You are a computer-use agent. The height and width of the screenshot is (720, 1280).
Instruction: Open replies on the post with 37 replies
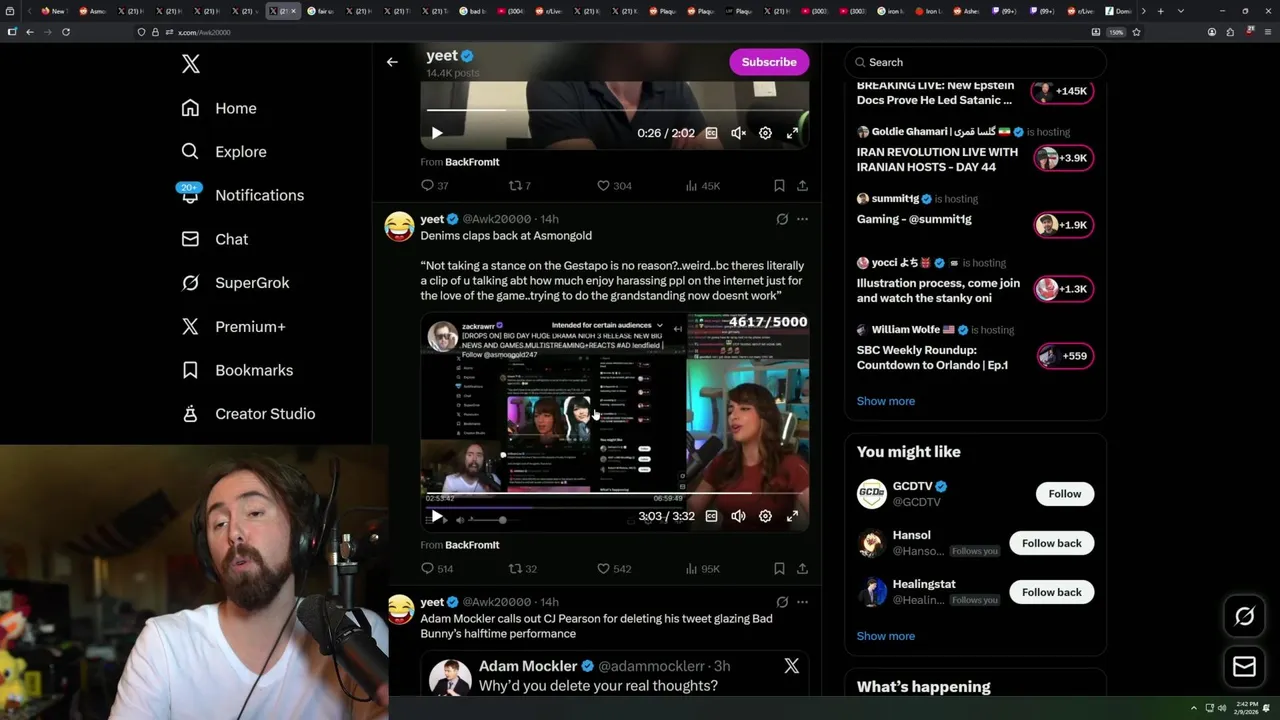pos(434,186)
